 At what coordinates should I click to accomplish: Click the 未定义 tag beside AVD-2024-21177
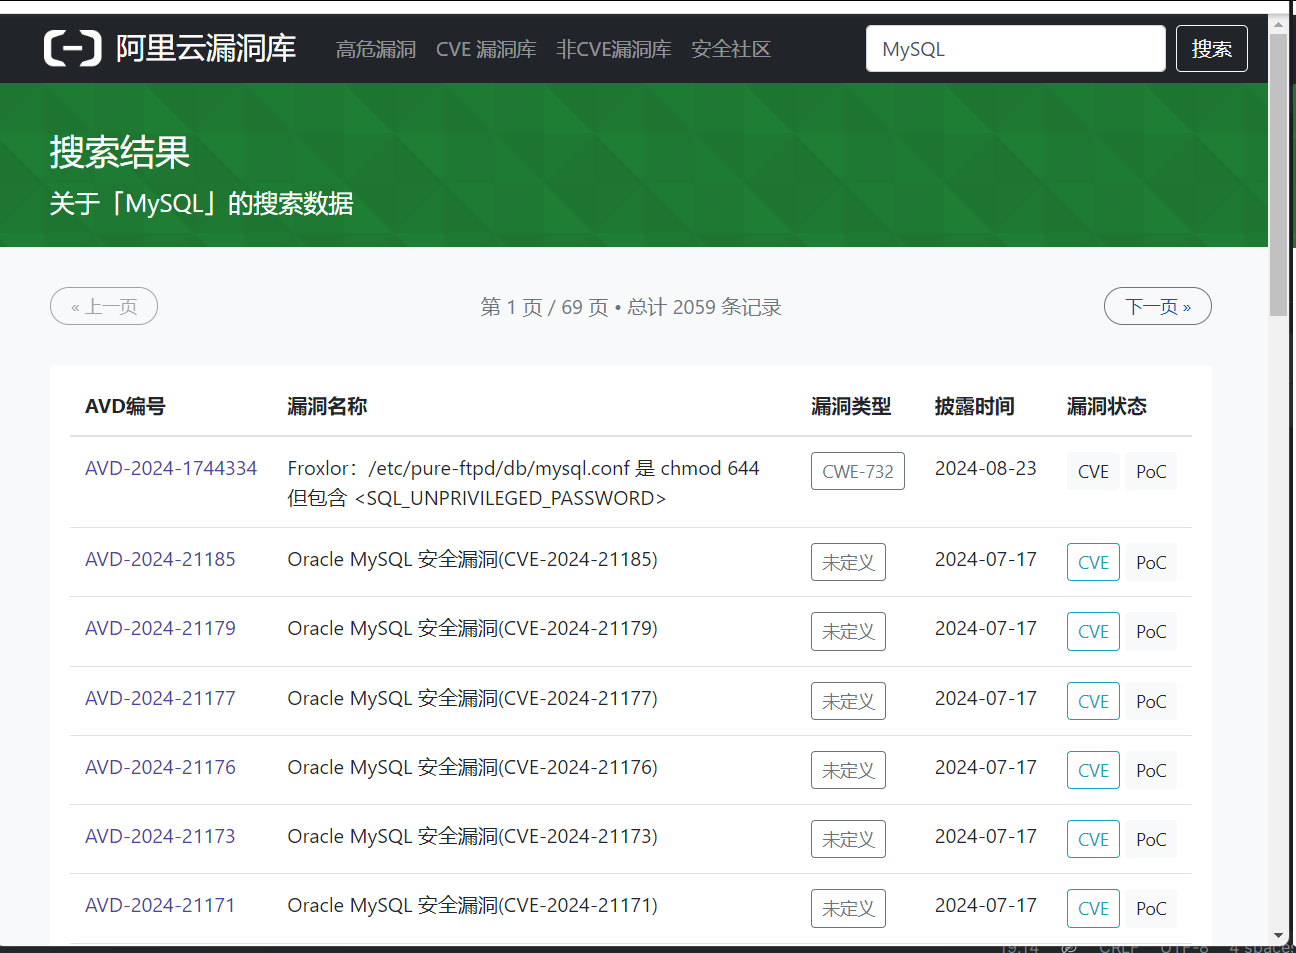[848, 701]
